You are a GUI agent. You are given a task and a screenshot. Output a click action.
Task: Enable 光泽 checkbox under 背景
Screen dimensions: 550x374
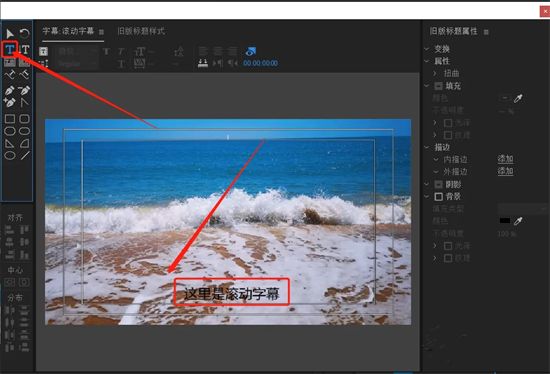click(448, 246)
